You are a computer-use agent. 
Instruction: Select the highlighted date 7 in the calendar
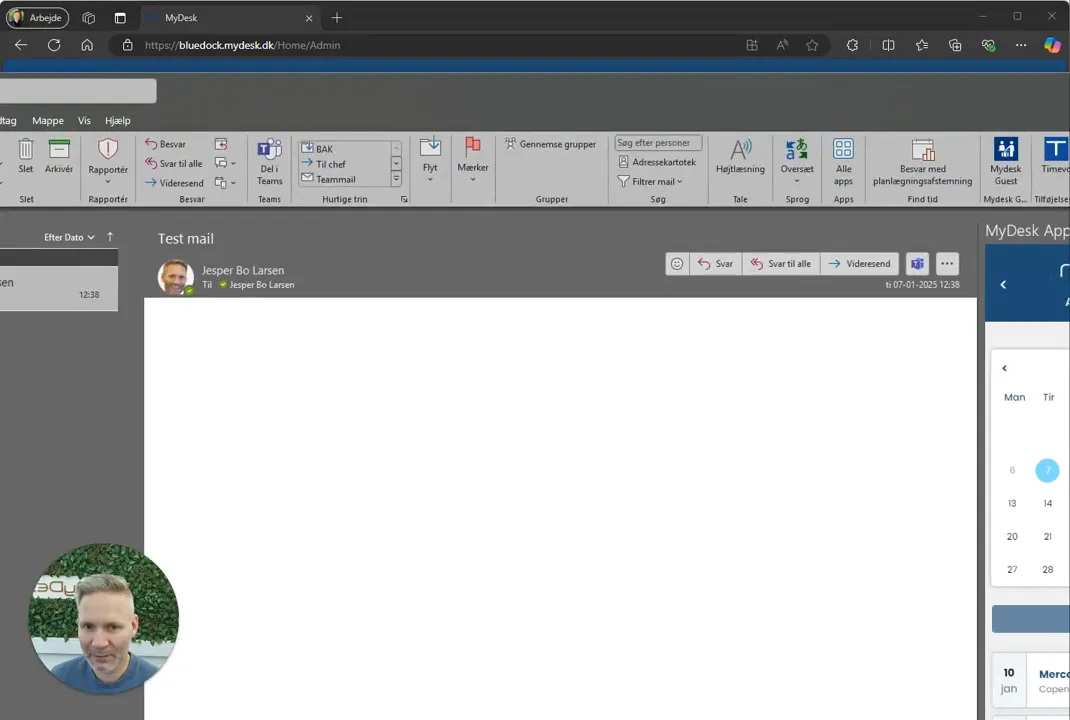(x=1047, y=470)
